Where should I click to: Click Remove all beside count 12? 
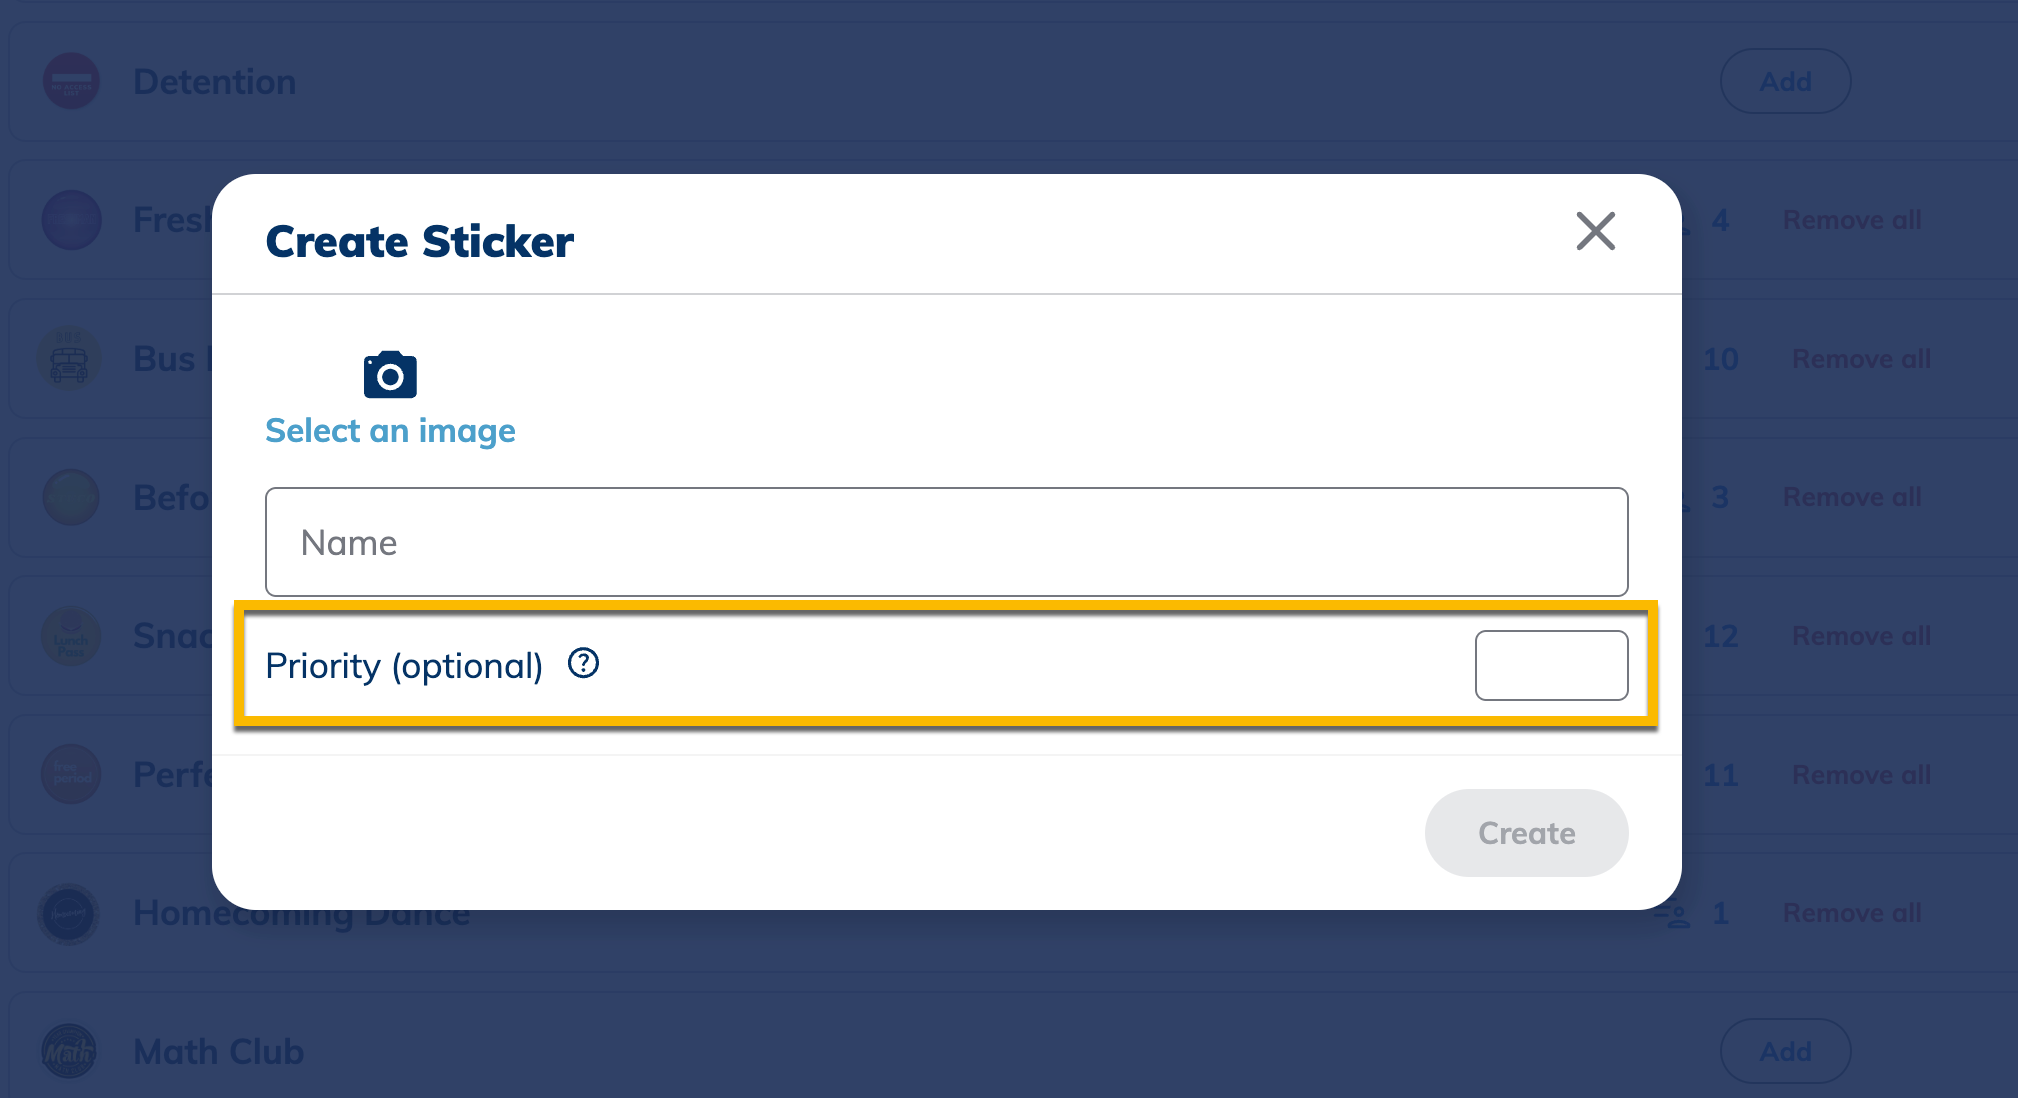pyautogui.click(x=1861, y=636)
